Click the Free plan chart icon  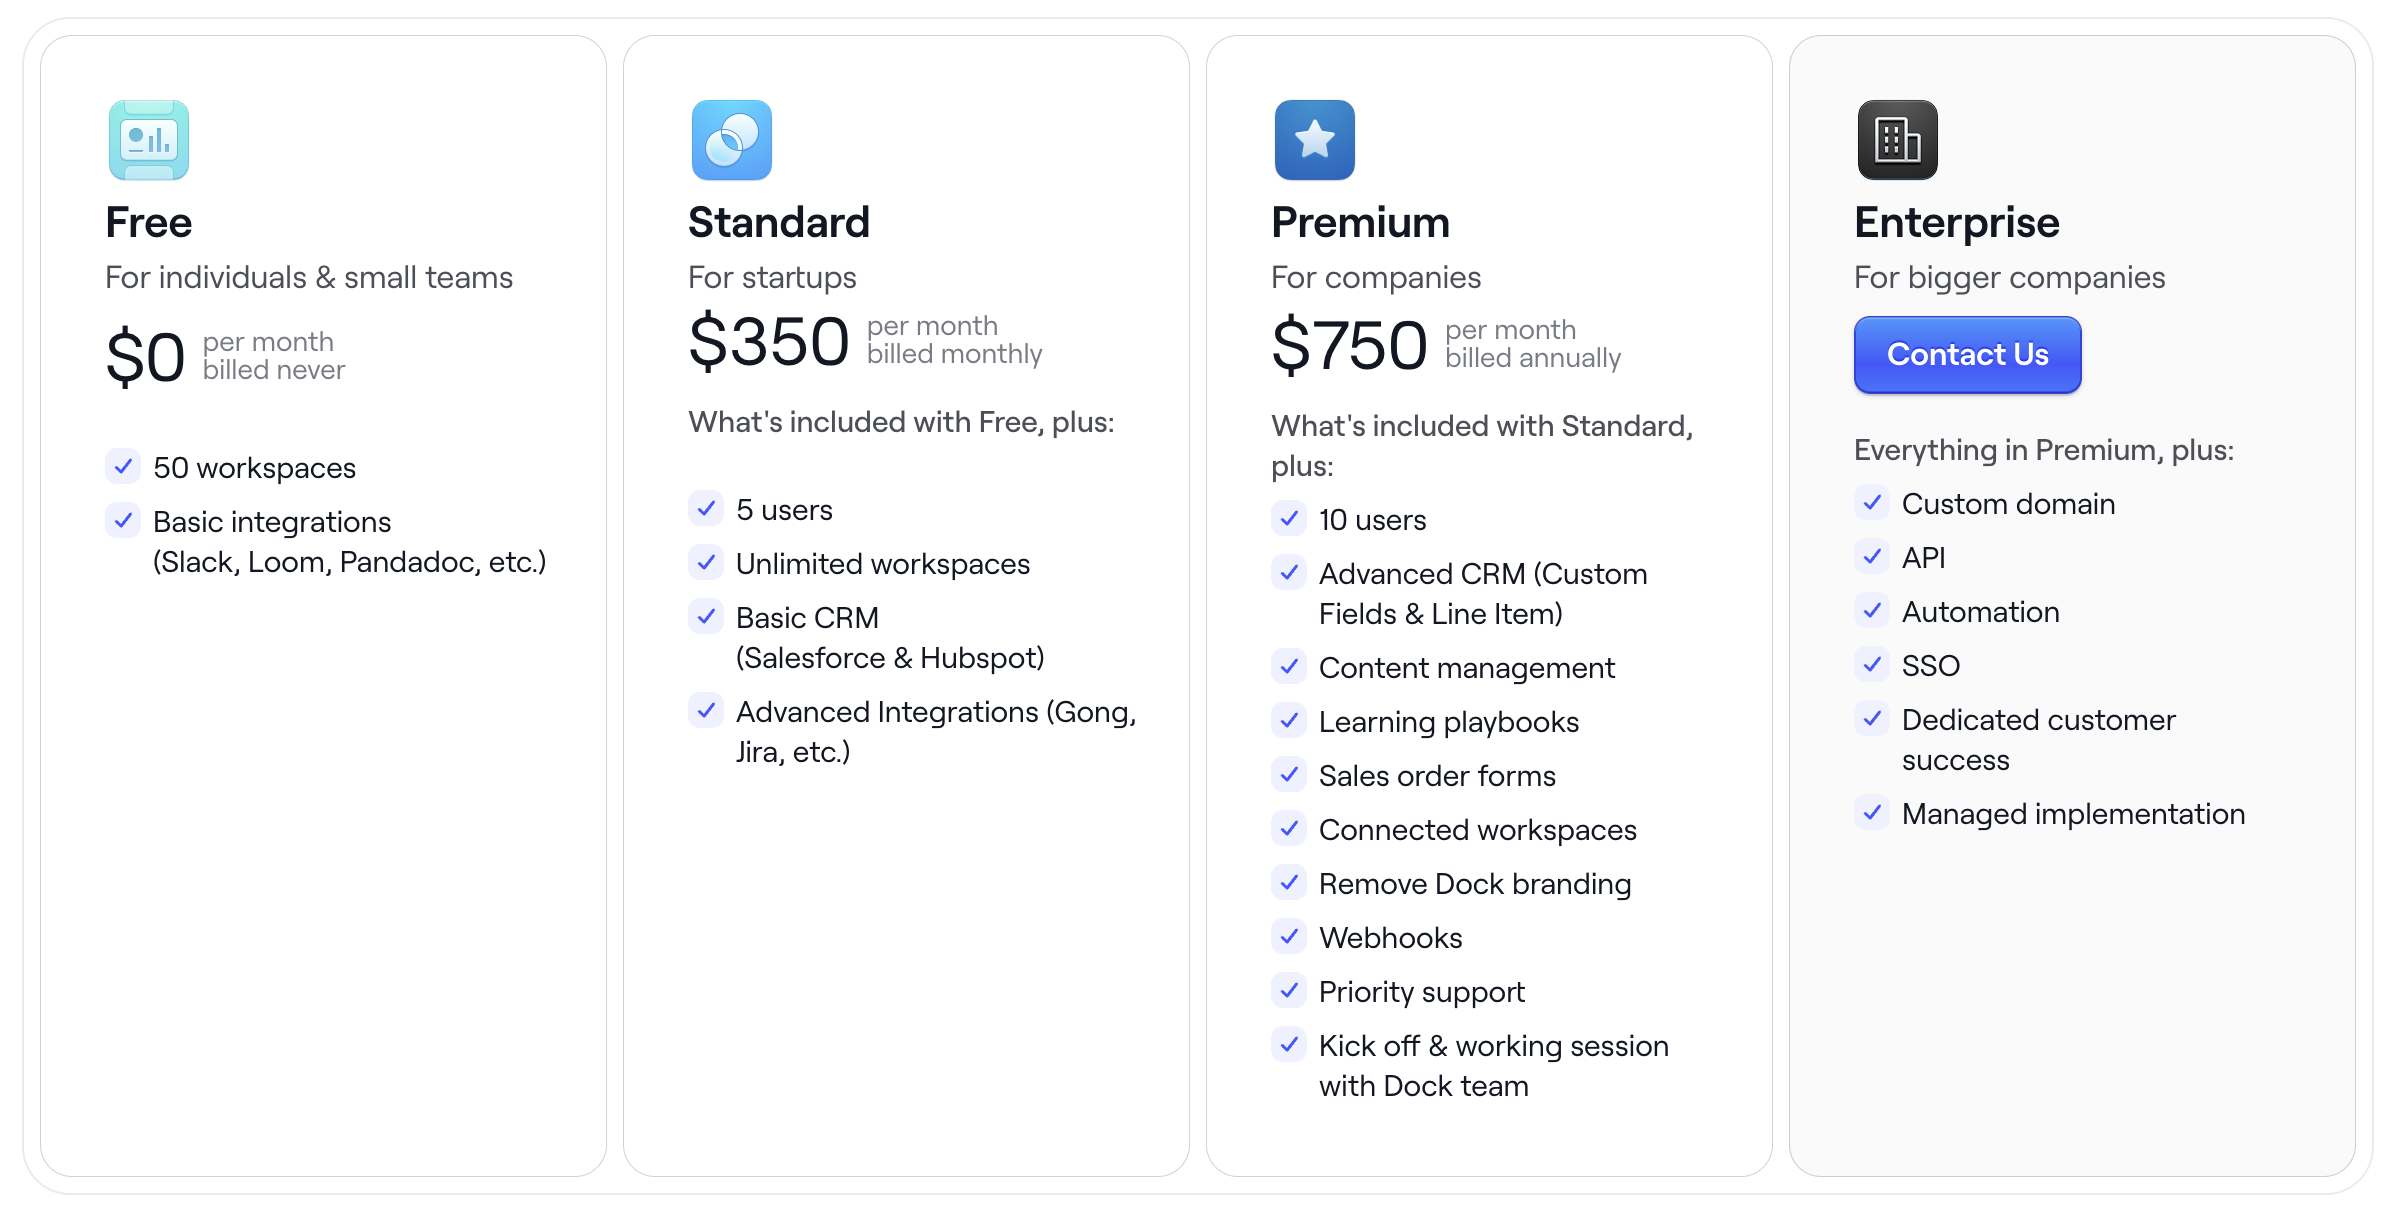click(x=149, y=140)
